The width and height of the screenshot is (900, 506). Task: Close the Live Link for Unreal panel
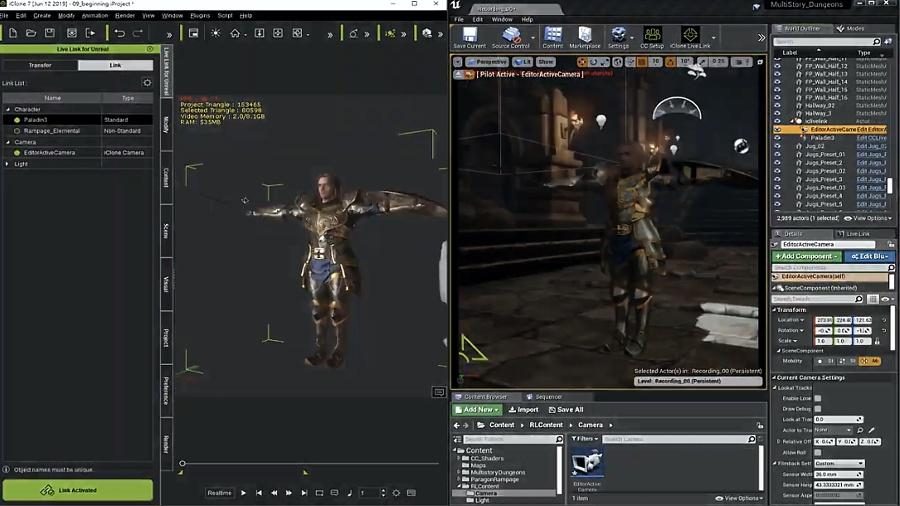click(x=150, y=49)
